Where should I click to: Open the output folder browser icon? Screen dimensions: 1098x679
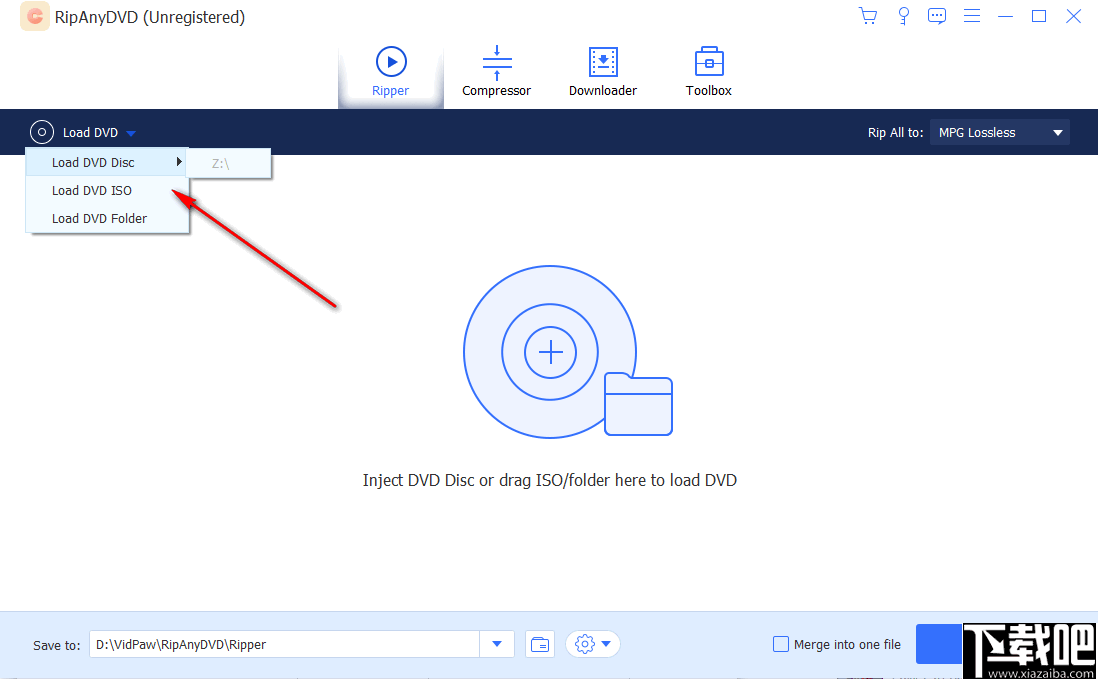tap(539, 644)
